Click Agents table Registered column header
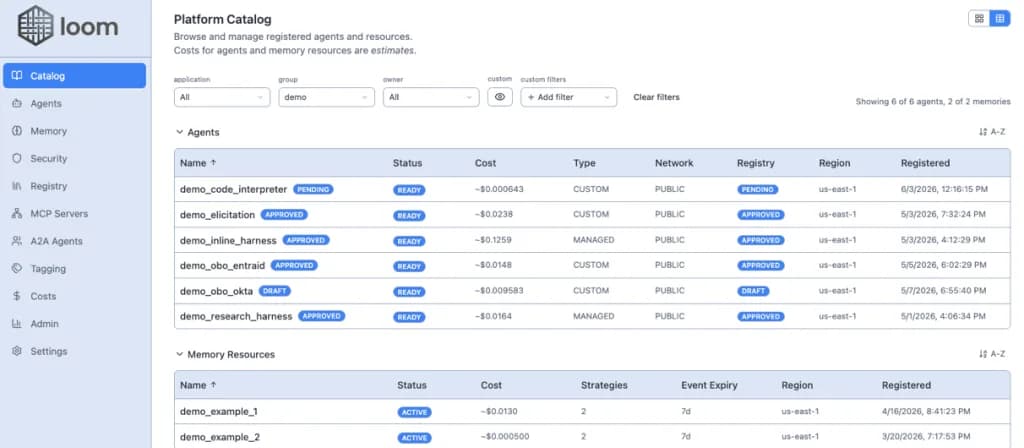This screenshot has width=1024, height=448. pyautogui.click(x=925, y=163)
